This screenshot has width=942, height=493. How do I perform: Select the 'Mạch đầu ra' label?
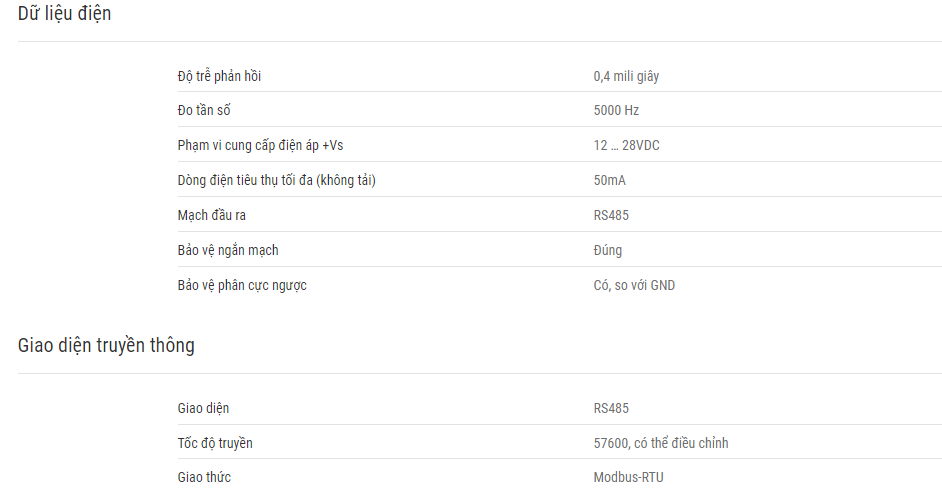pyautogui.click(x=211, y=216)
